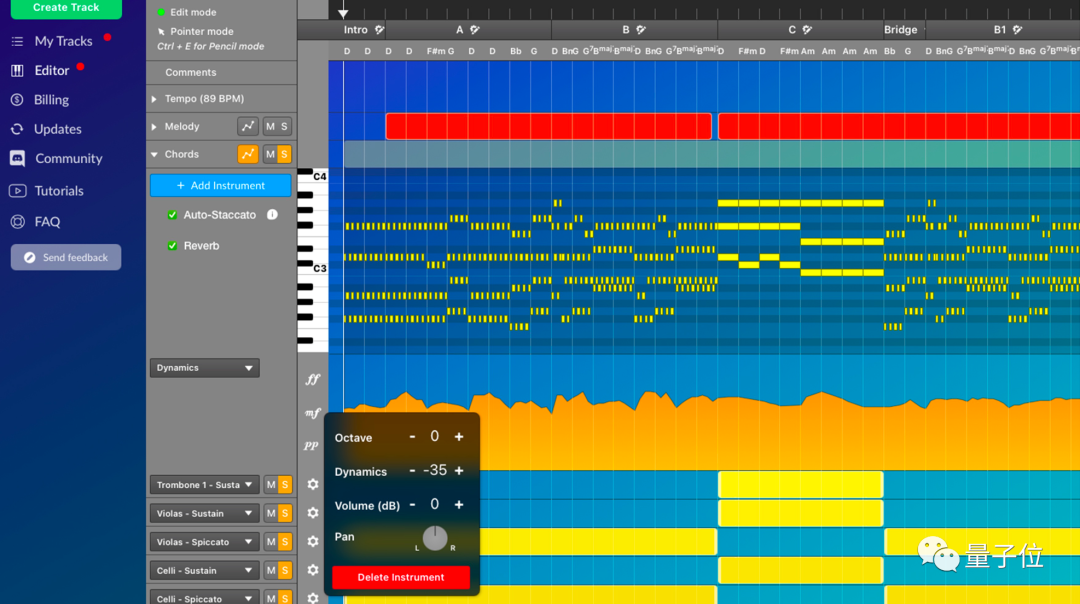Toggle solo on the Melody track
Image resolution: width=1080 pixels, height=604 pixels.
284,127
